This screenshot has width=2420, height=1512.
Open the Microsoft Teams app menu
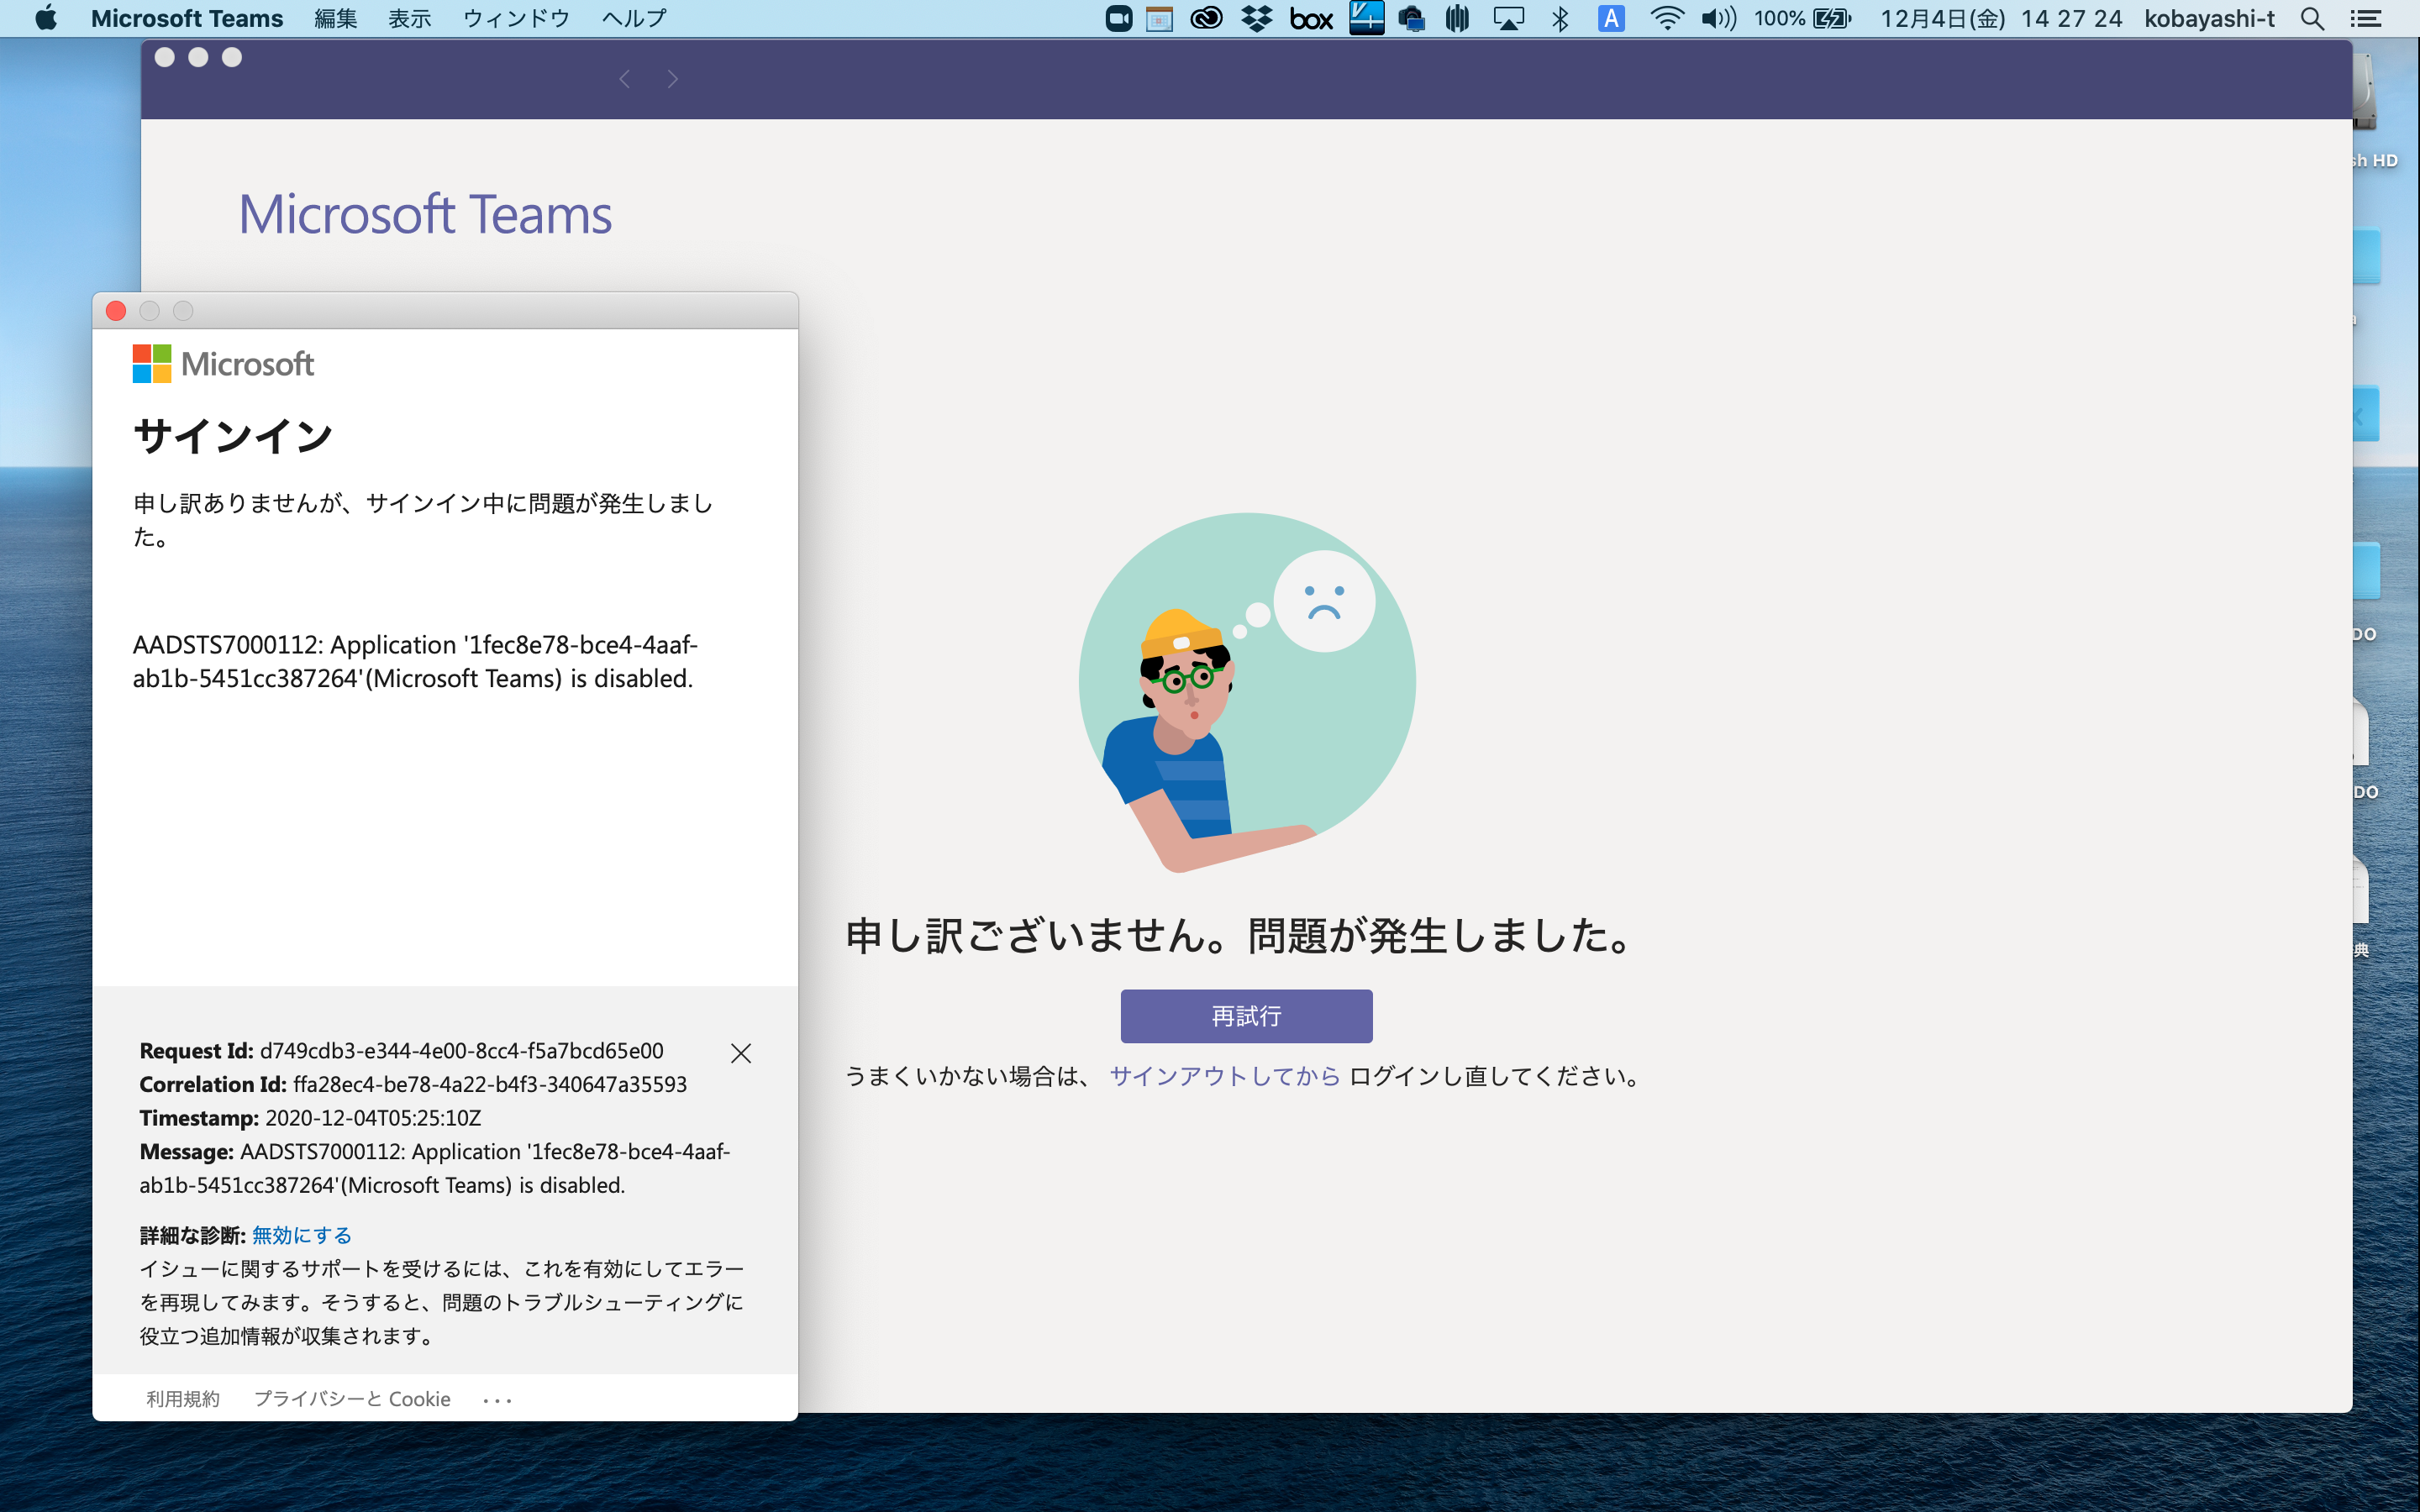[187, 18]
